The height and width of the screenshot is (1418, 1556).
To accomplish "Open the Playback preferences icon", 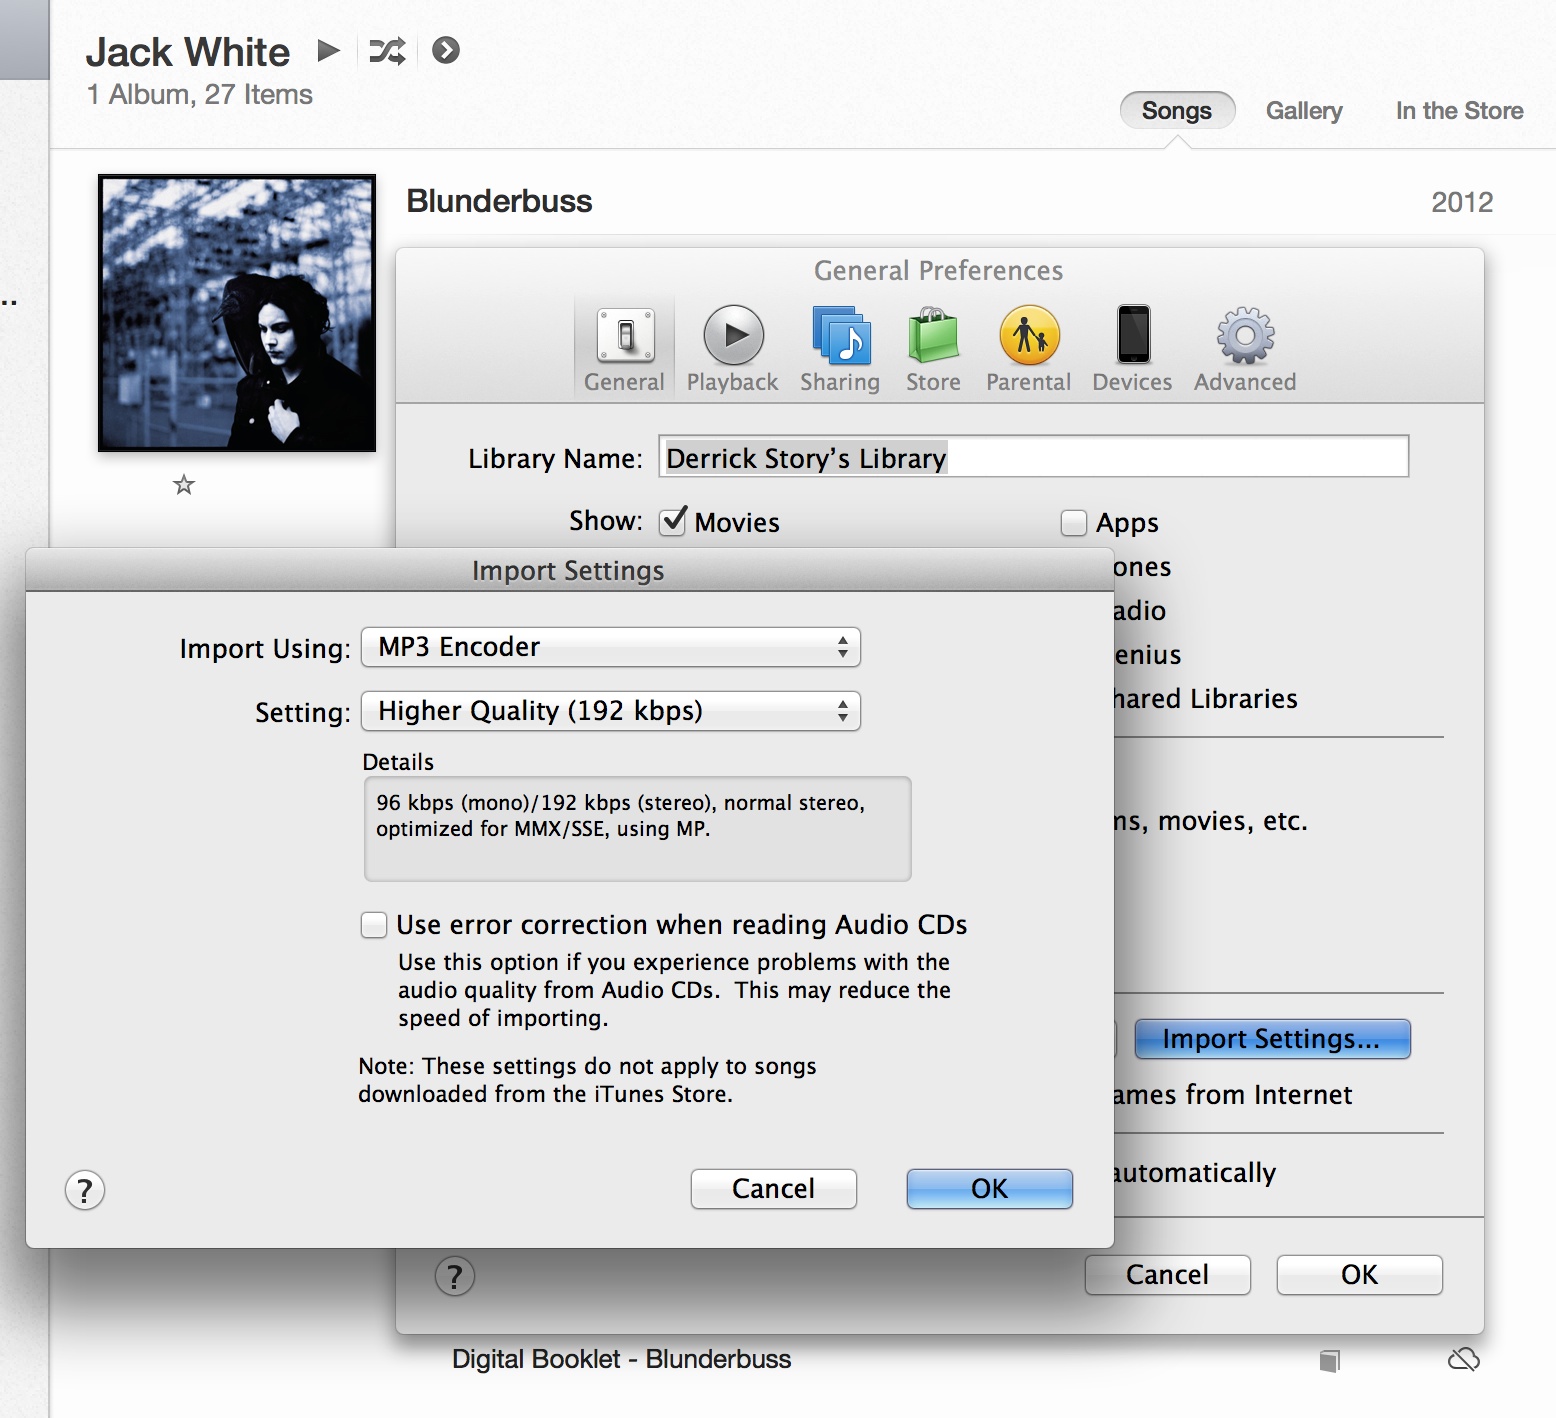I will (733, 336).
